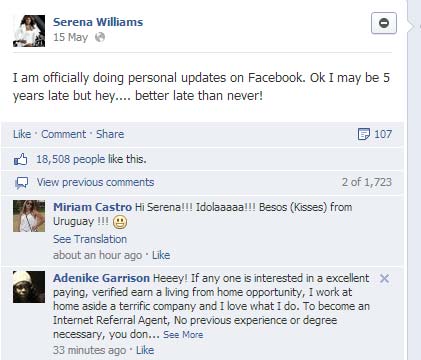Click the public globe privacy icon
Screen dimensions: 421x360
(x=100, y=37)
